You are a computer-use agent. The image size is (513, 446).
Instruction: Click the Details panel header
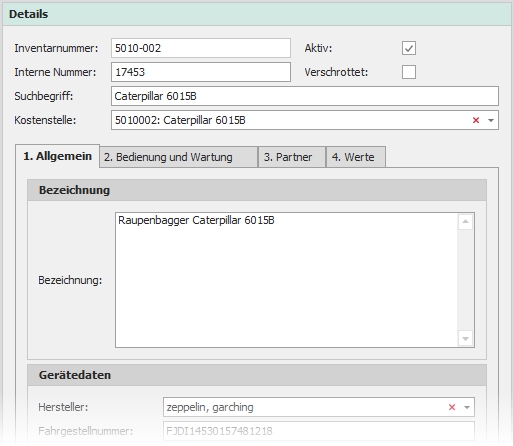(x=256, y=14)
